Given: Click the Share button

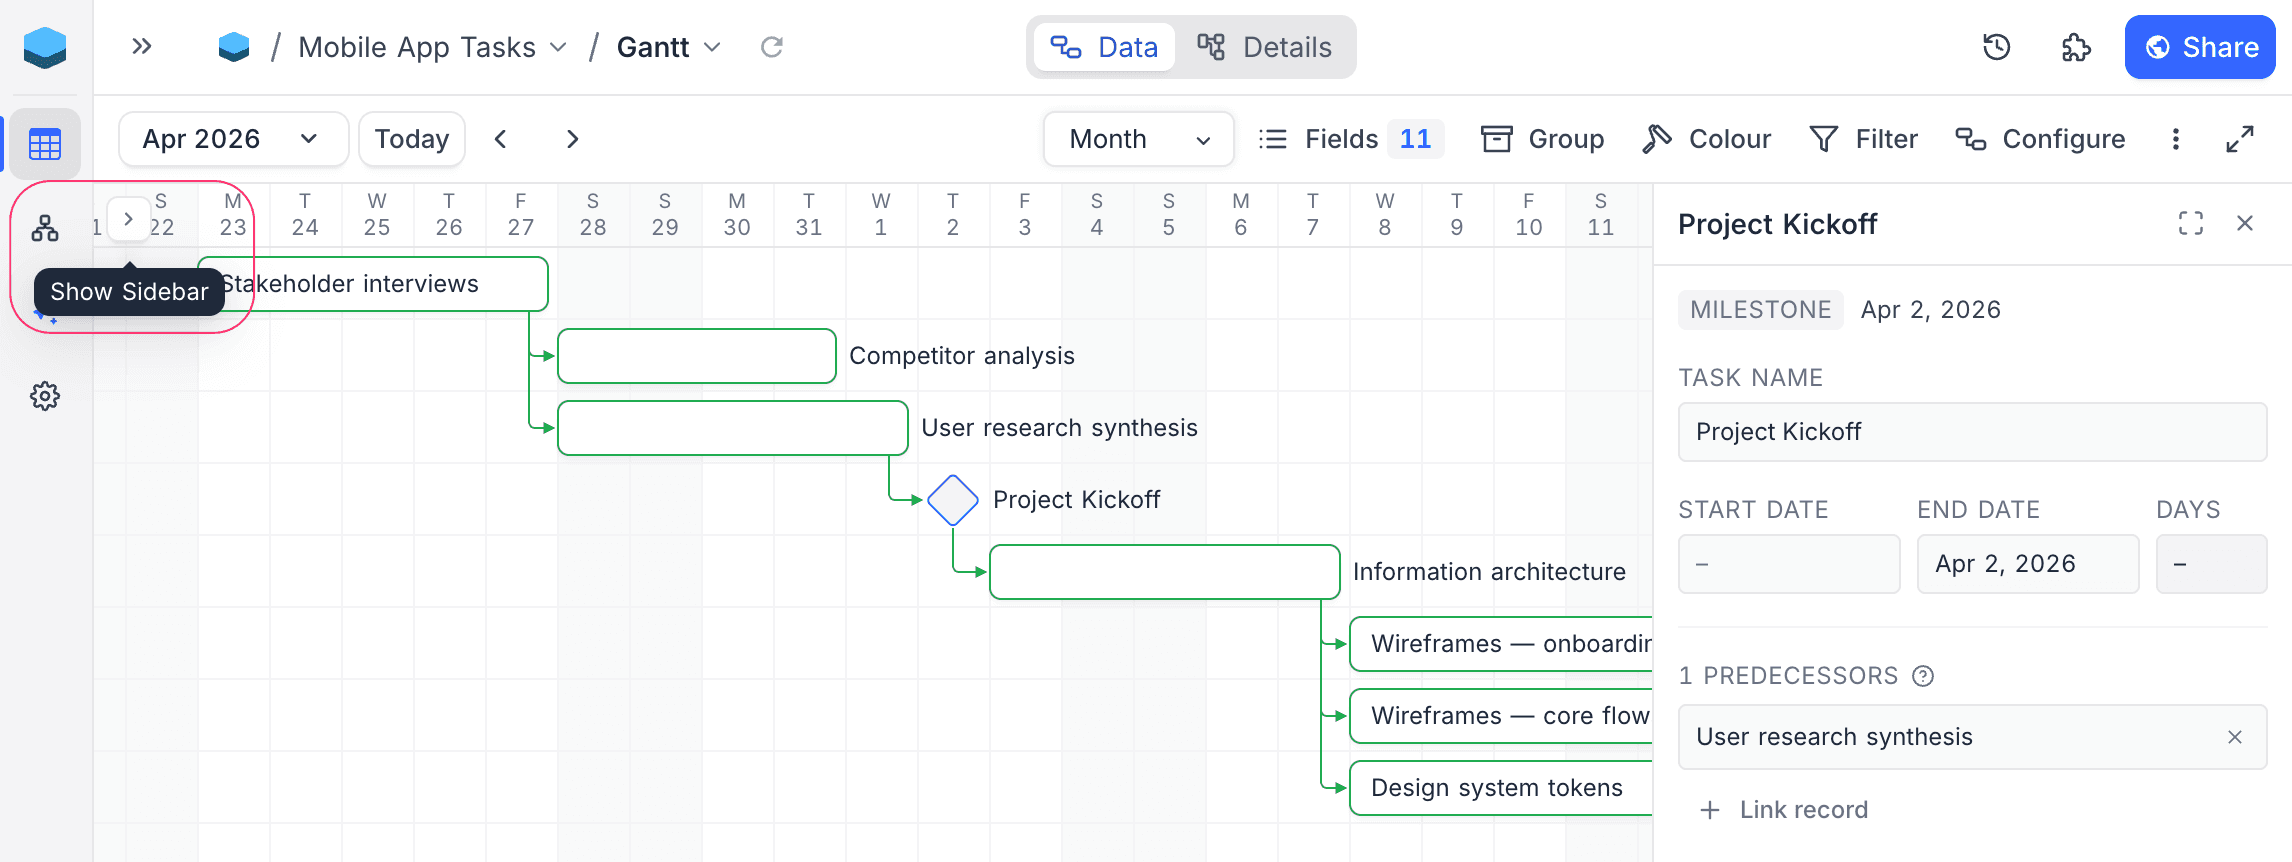Looking at the screenshot, I should (2200, 47).
